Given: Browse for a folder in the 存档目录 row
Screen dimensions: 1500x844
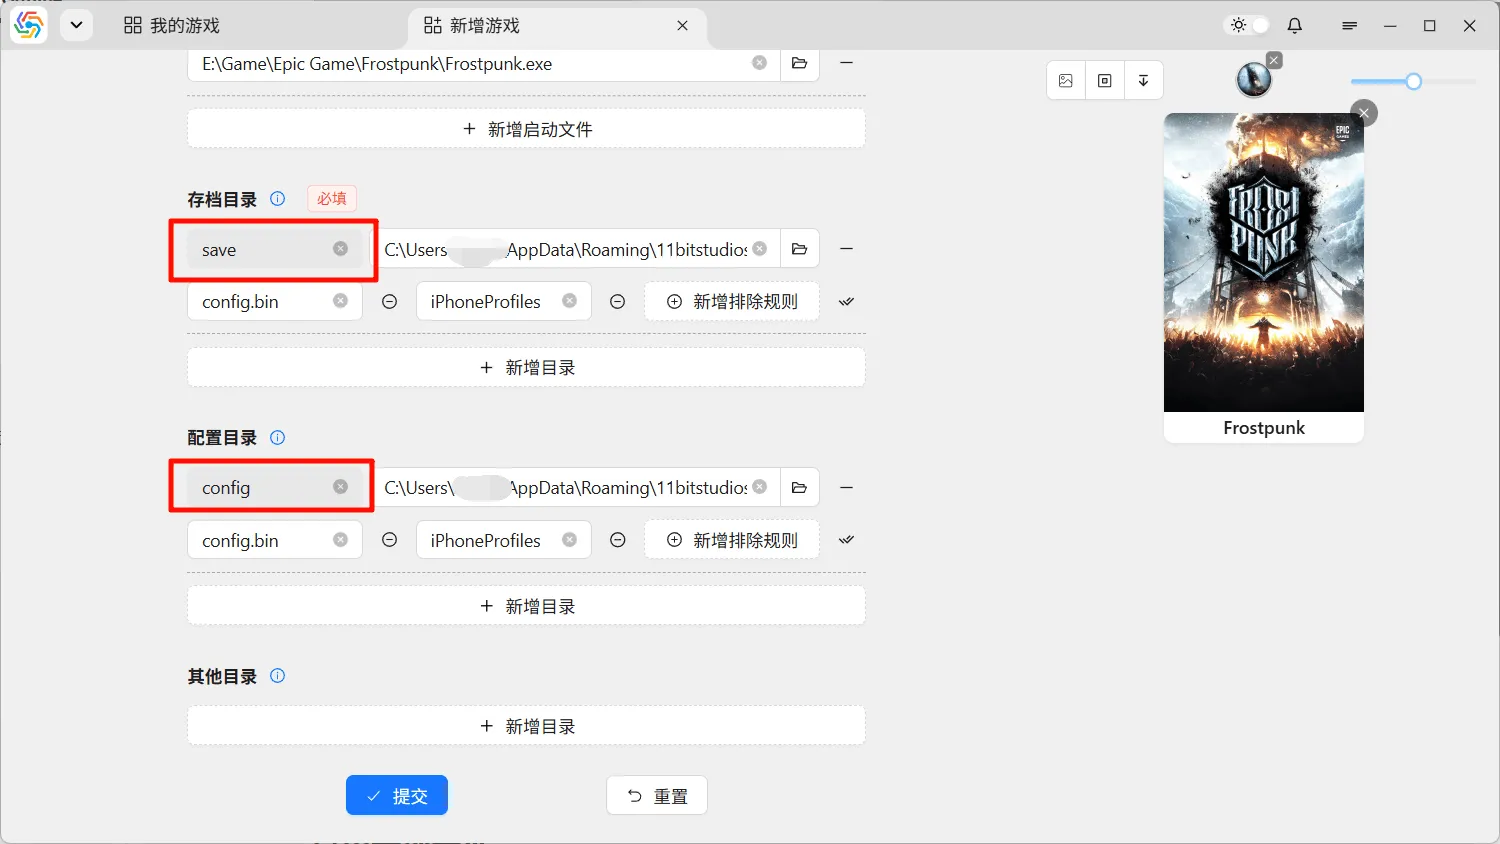Looking at the screenshot, I should (x=799, y=249).
